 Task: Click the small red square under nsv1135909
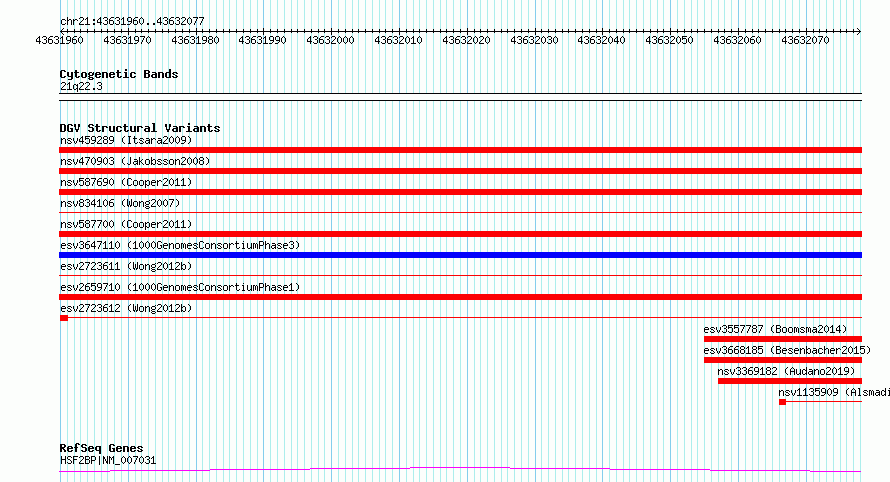pyautogui.click(x=782, y=402)
